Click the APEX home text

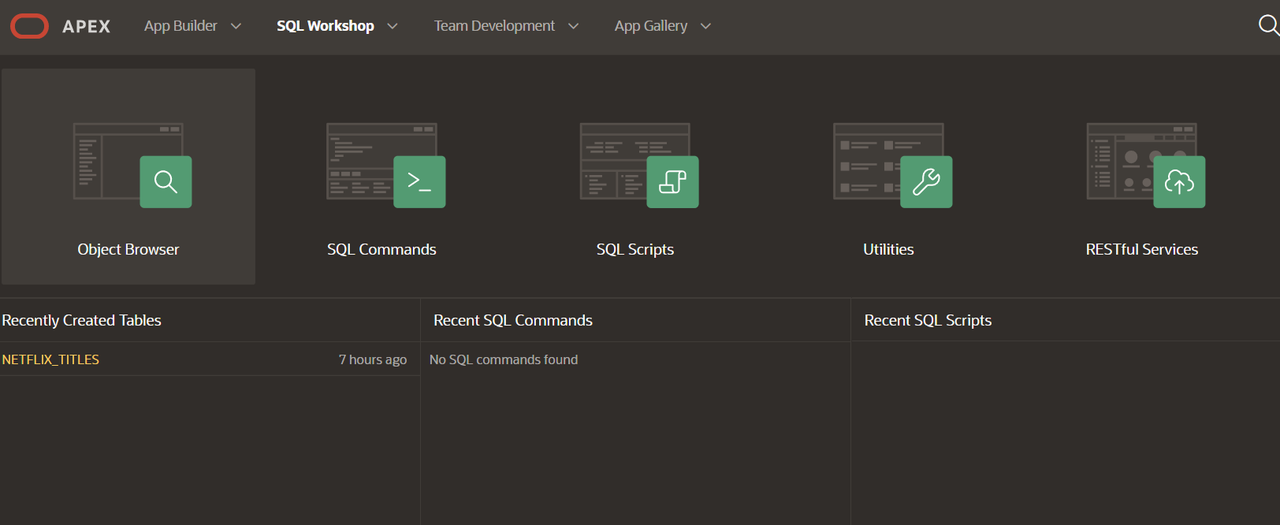coord(86,27)
